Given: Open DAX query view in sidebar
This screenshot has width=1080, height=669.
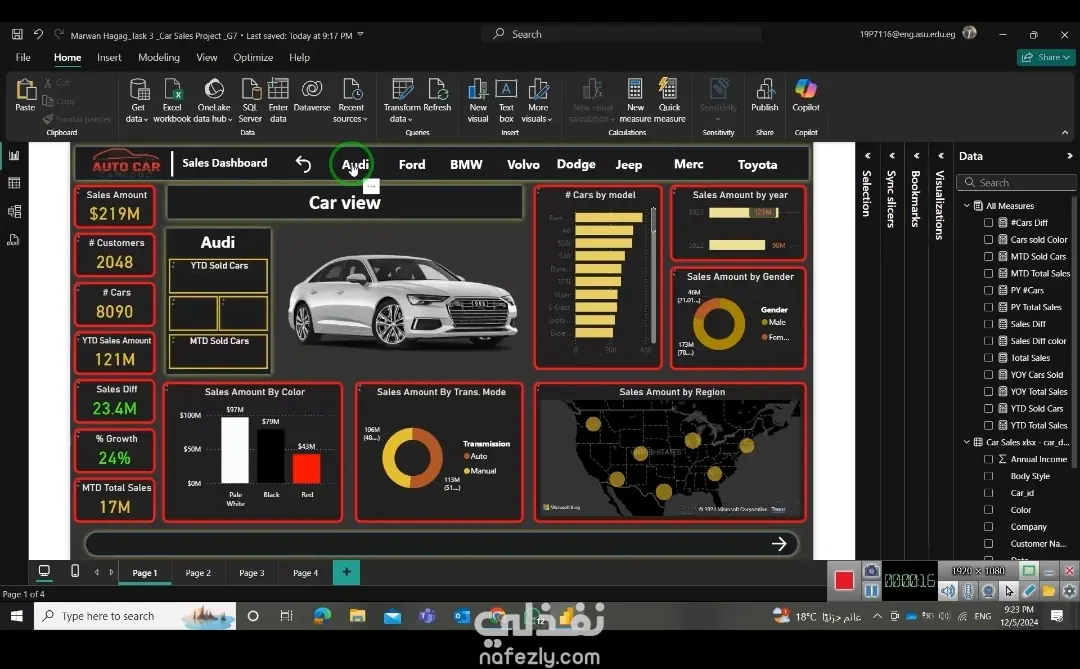Looking at the screenshot, I should pyautogui.click(x=14, y=240).
